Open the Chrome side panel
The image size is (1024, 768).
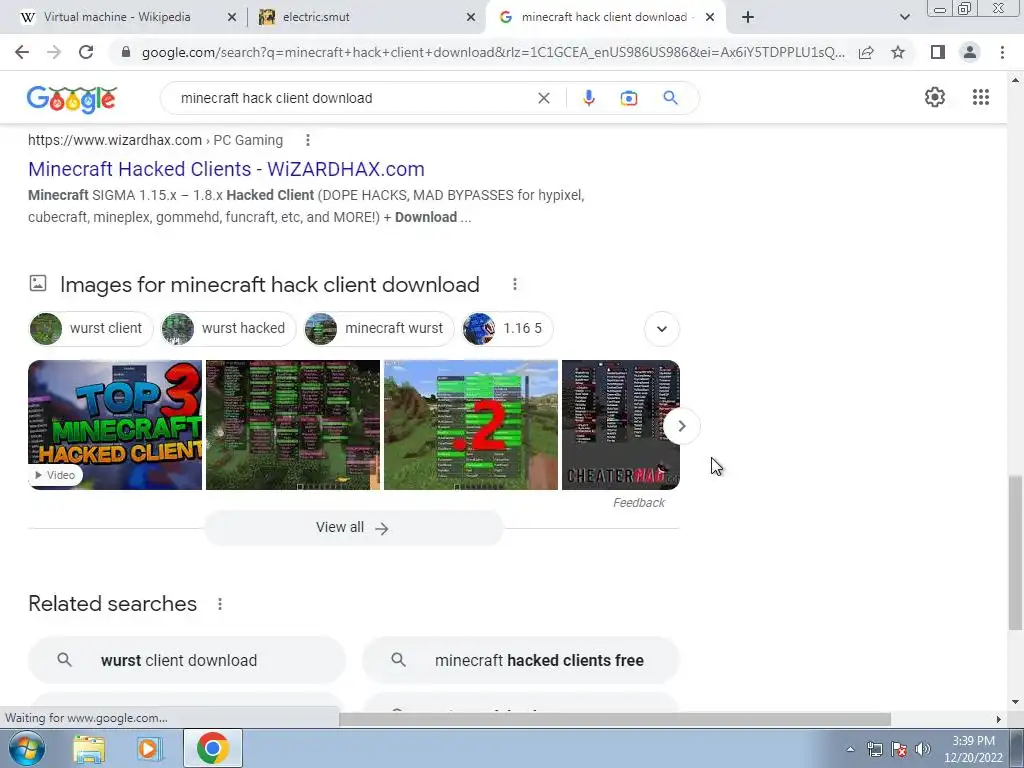pos(938,52)
